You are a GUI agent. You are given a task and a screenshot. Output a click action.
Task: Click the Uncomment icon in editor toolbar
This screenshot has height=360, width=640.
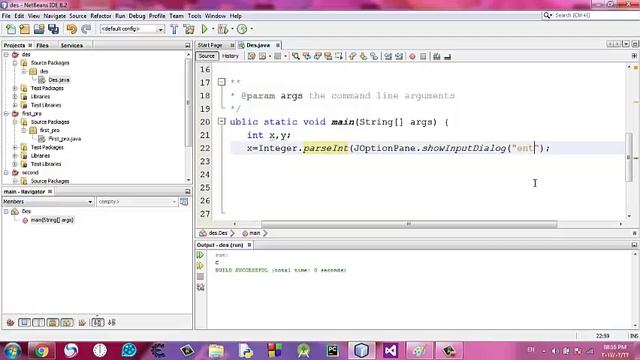(x=448, y=56)
